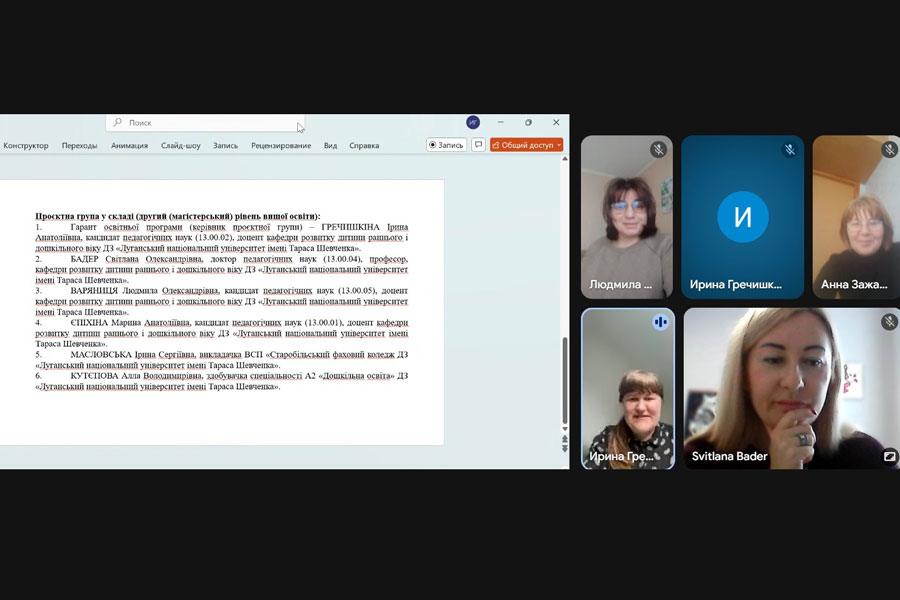Restore down the PowerPoint window
Screen dimensions: 900x600
528,122
